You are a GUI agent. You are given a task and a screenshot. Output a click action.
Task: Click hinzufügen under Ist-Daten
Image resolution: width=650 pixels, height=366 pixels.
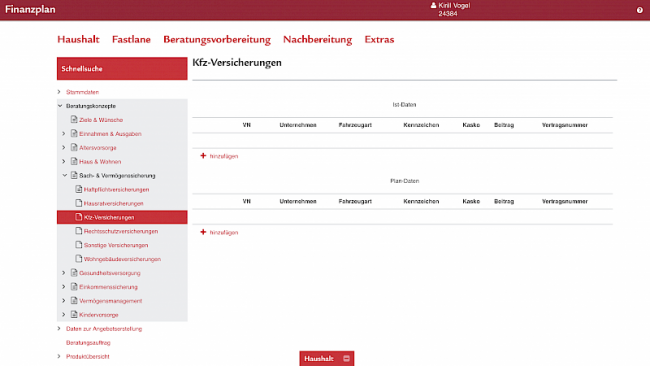click(224, 156)
